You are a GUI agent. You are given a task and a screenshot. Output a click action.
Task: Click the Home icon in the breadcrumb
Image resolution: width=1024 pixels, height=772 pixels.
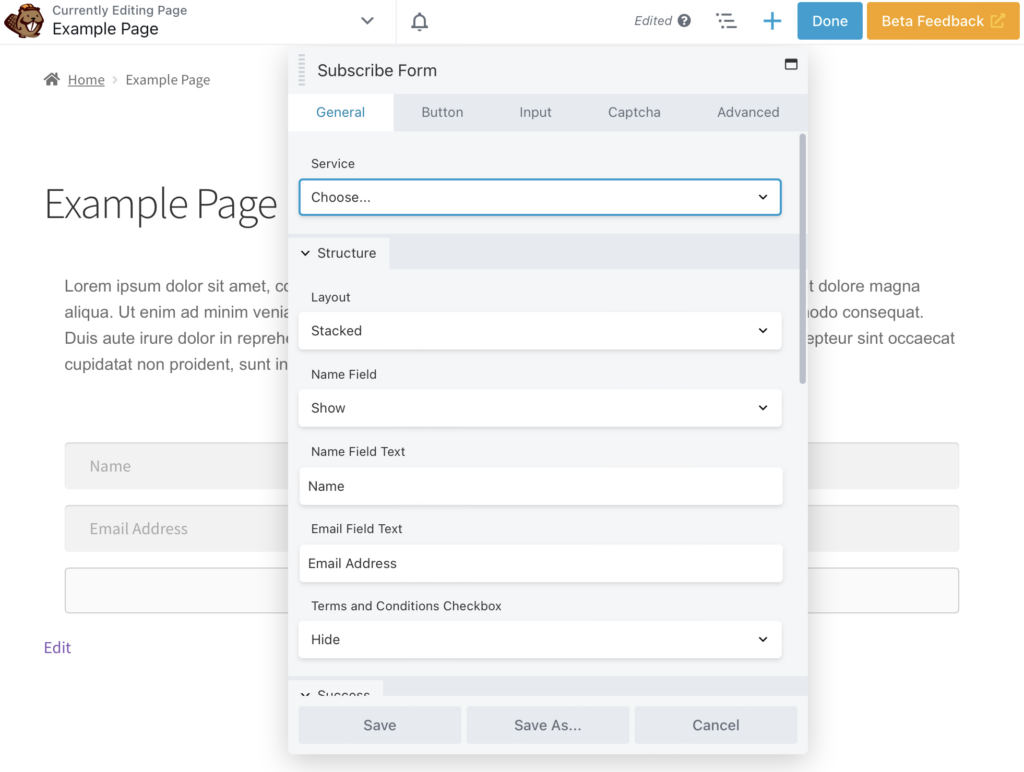pyautogui.click(x=51, y=79)
